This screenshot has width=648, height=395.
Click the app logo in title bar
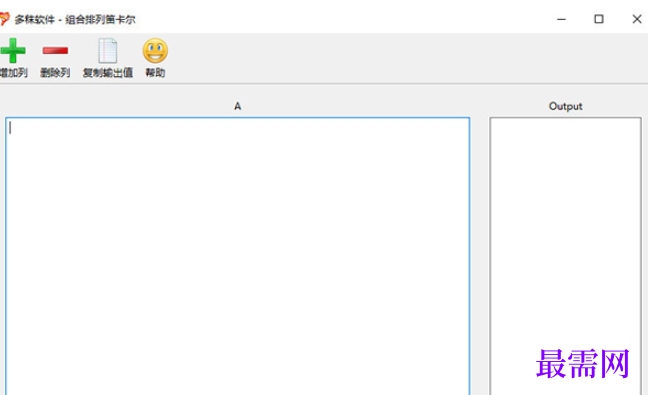(4, 19)
